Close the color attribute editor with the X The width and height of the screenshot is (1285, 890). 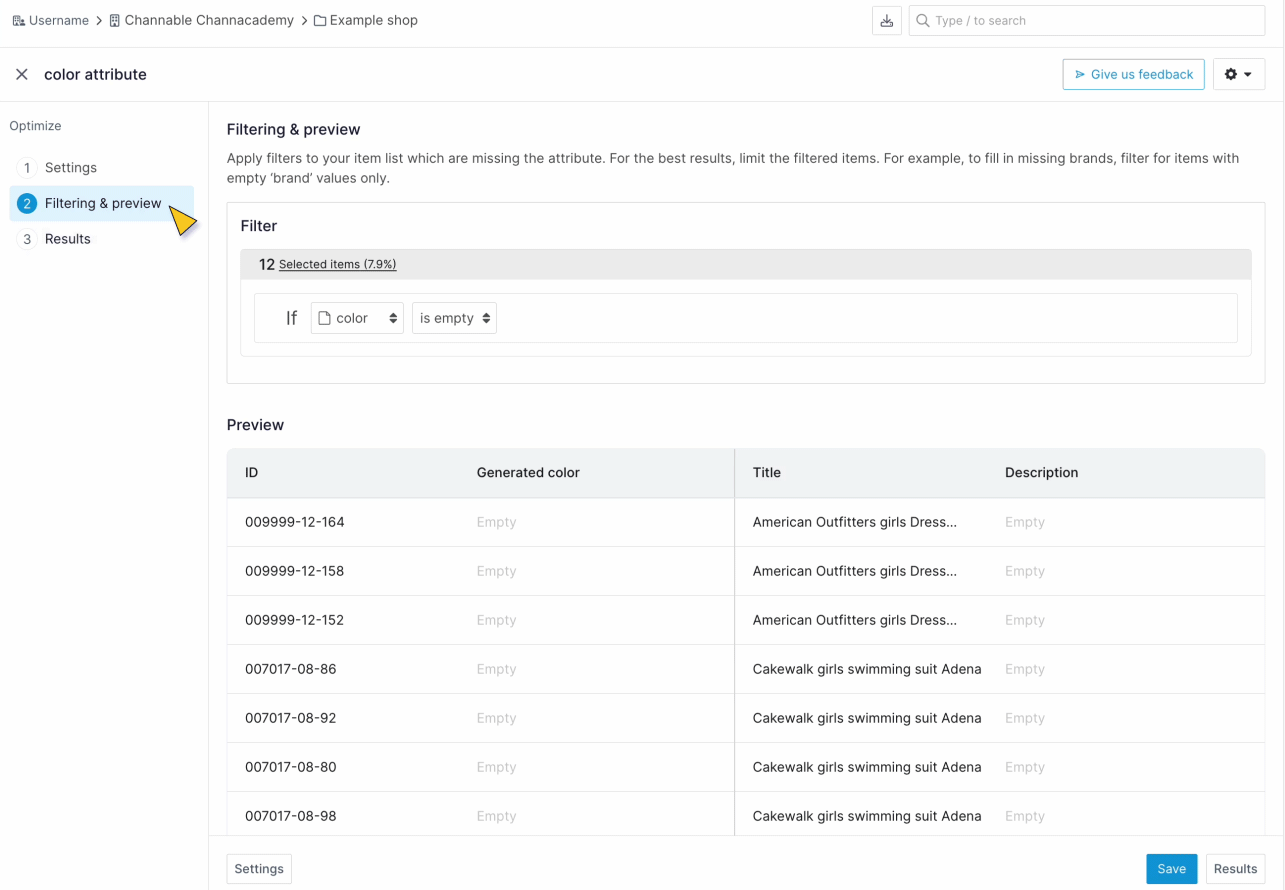tap(22, 73)
